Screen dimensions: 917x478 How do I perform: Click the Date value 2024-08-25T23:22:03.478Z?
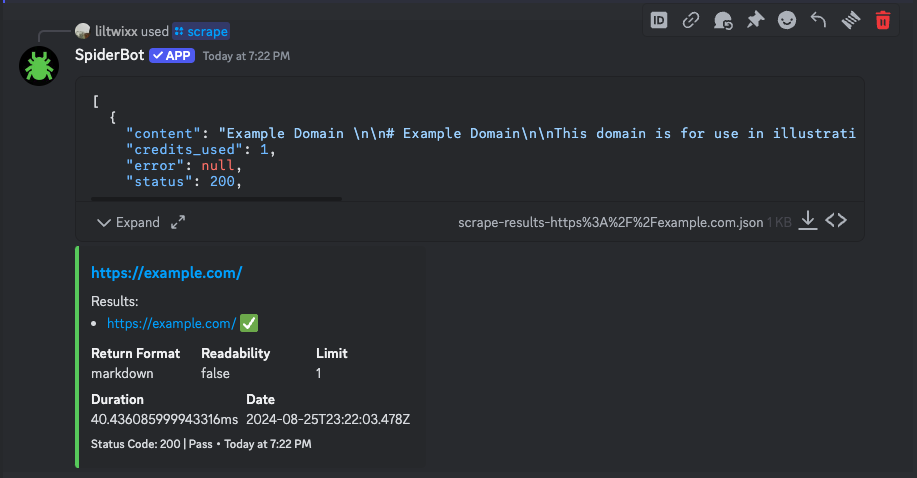(x=328, y=419)
